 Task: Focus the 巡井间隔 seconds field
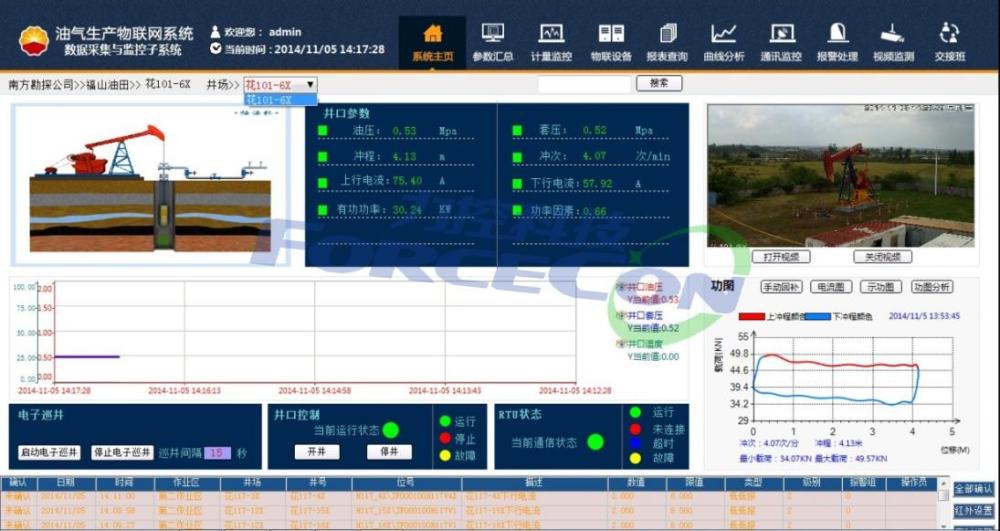click(217, 453)
